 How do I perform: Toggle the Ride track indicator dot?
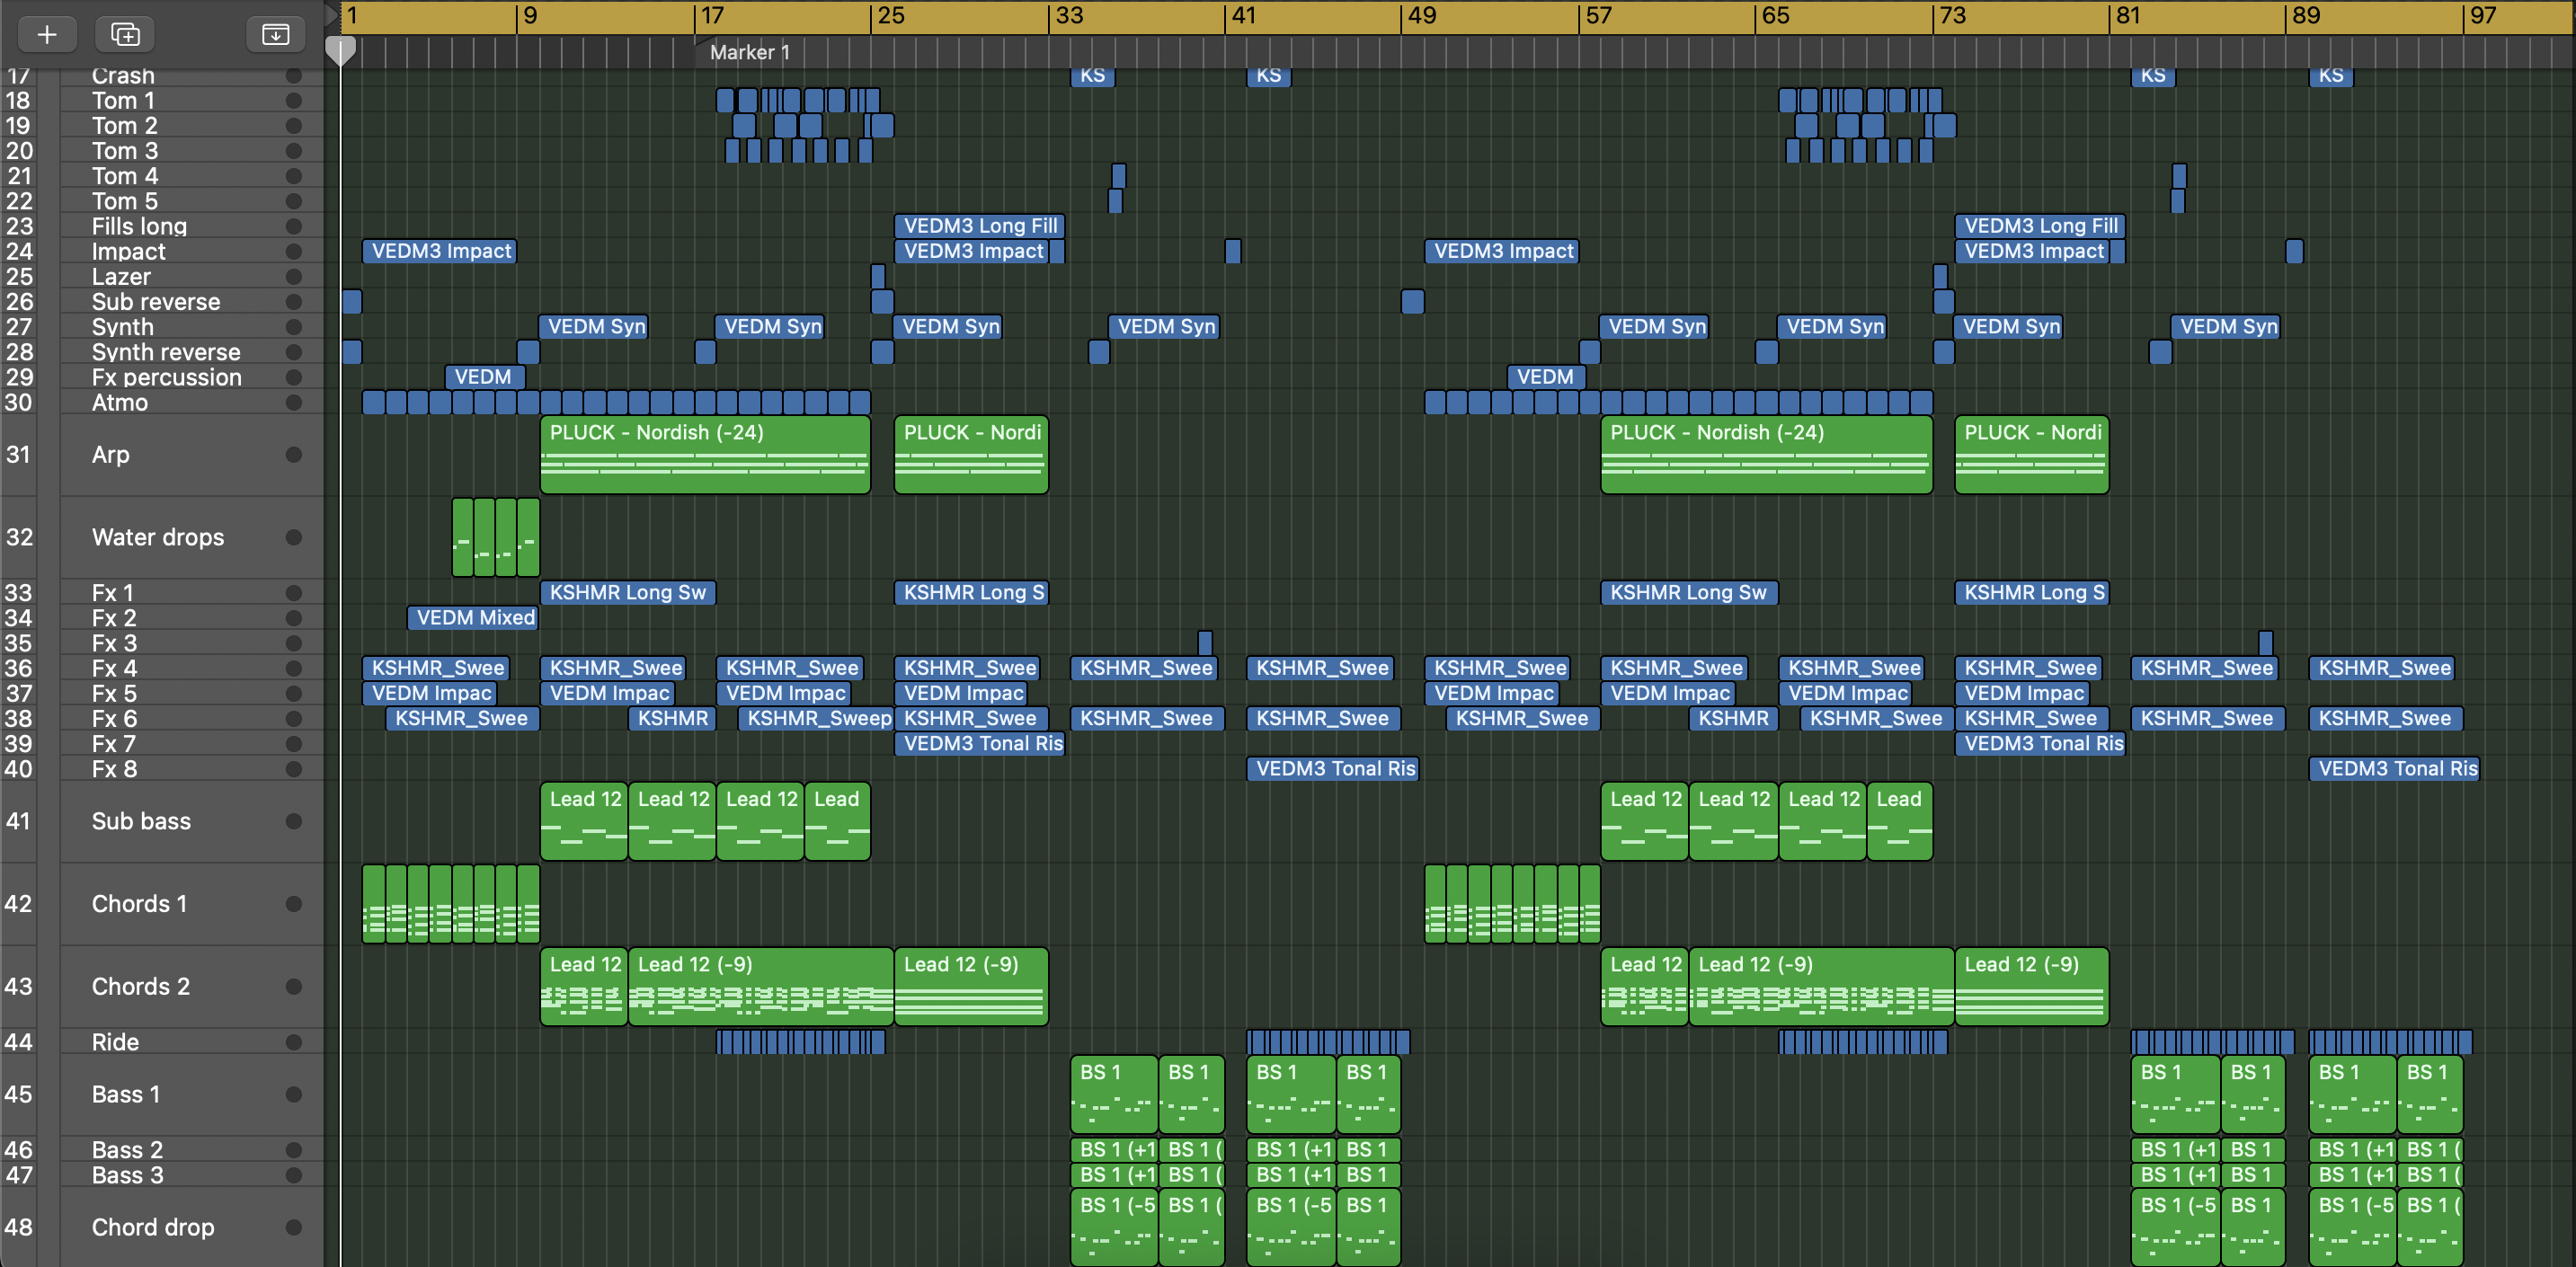pos(293,1042)
